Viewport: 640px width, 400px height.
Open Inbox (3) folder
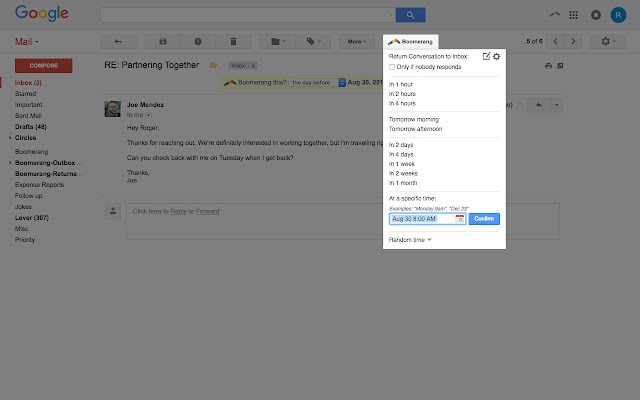(28, 83)
